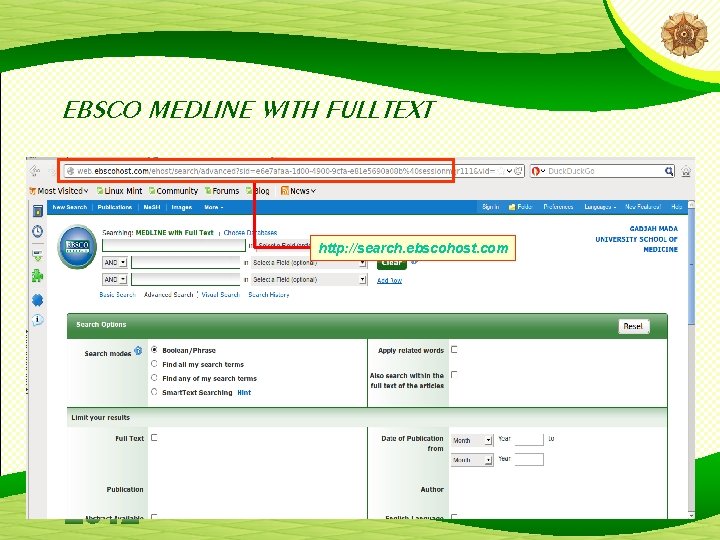Open the address bar history dropdown arrow

509,171
